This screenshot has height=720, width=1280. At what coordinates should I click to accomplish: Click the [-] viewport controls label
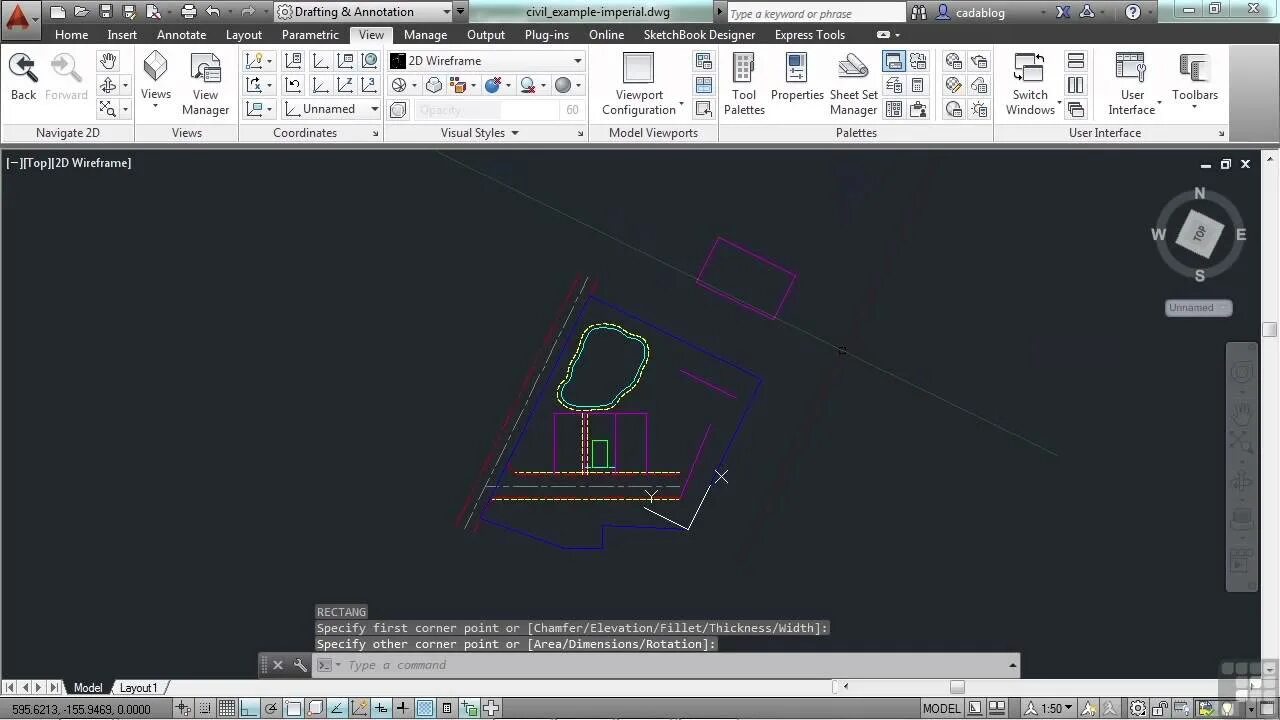(15, 162)
